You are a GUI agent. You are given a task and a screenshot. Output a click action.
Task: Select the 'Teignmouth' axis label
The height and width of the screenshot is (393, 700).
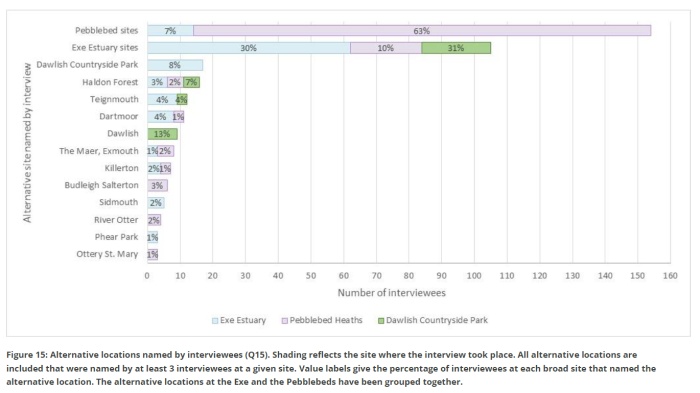pos(114,99)
